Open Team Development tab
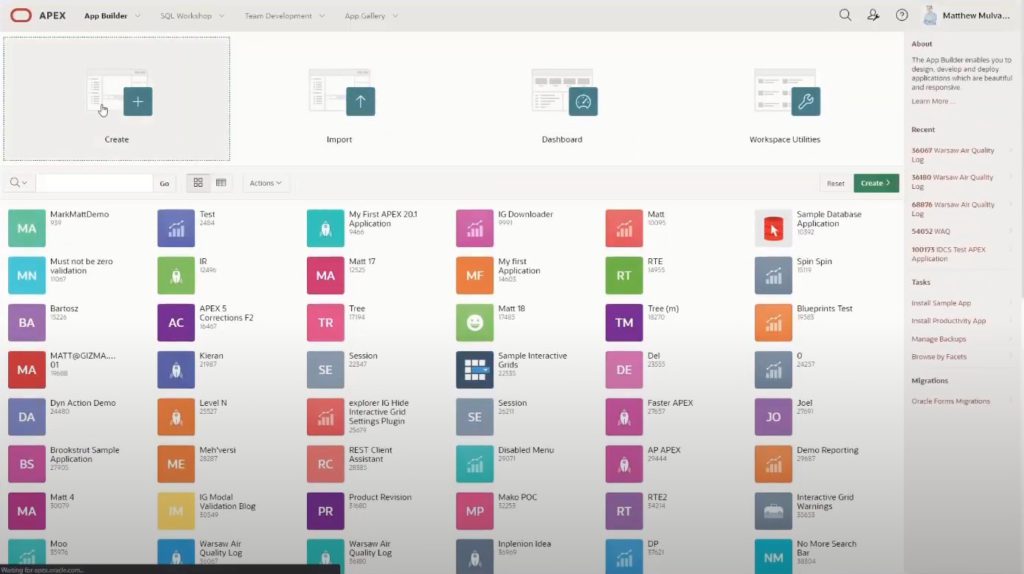This screenshot has width=1024, height=574. click(278, 16)
